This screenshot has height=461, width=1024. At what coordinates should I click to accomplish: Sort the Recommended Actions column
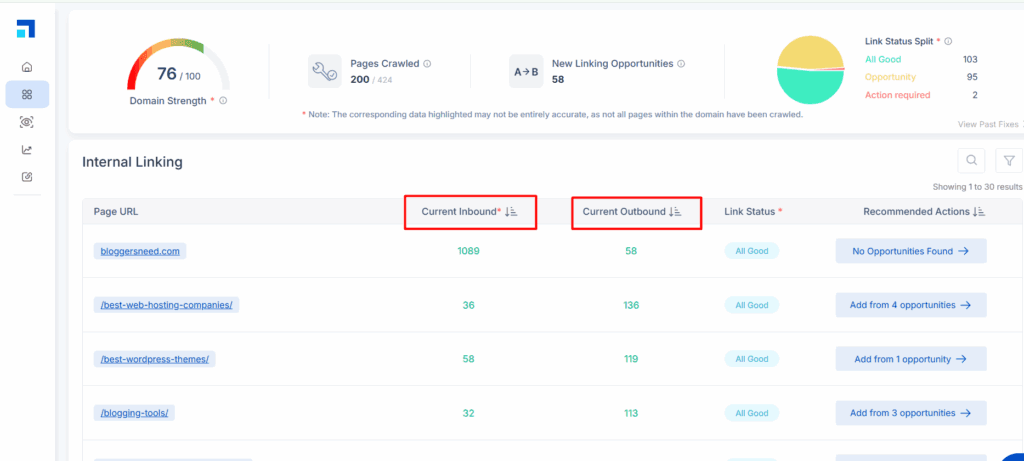click(x=979, y=212)
